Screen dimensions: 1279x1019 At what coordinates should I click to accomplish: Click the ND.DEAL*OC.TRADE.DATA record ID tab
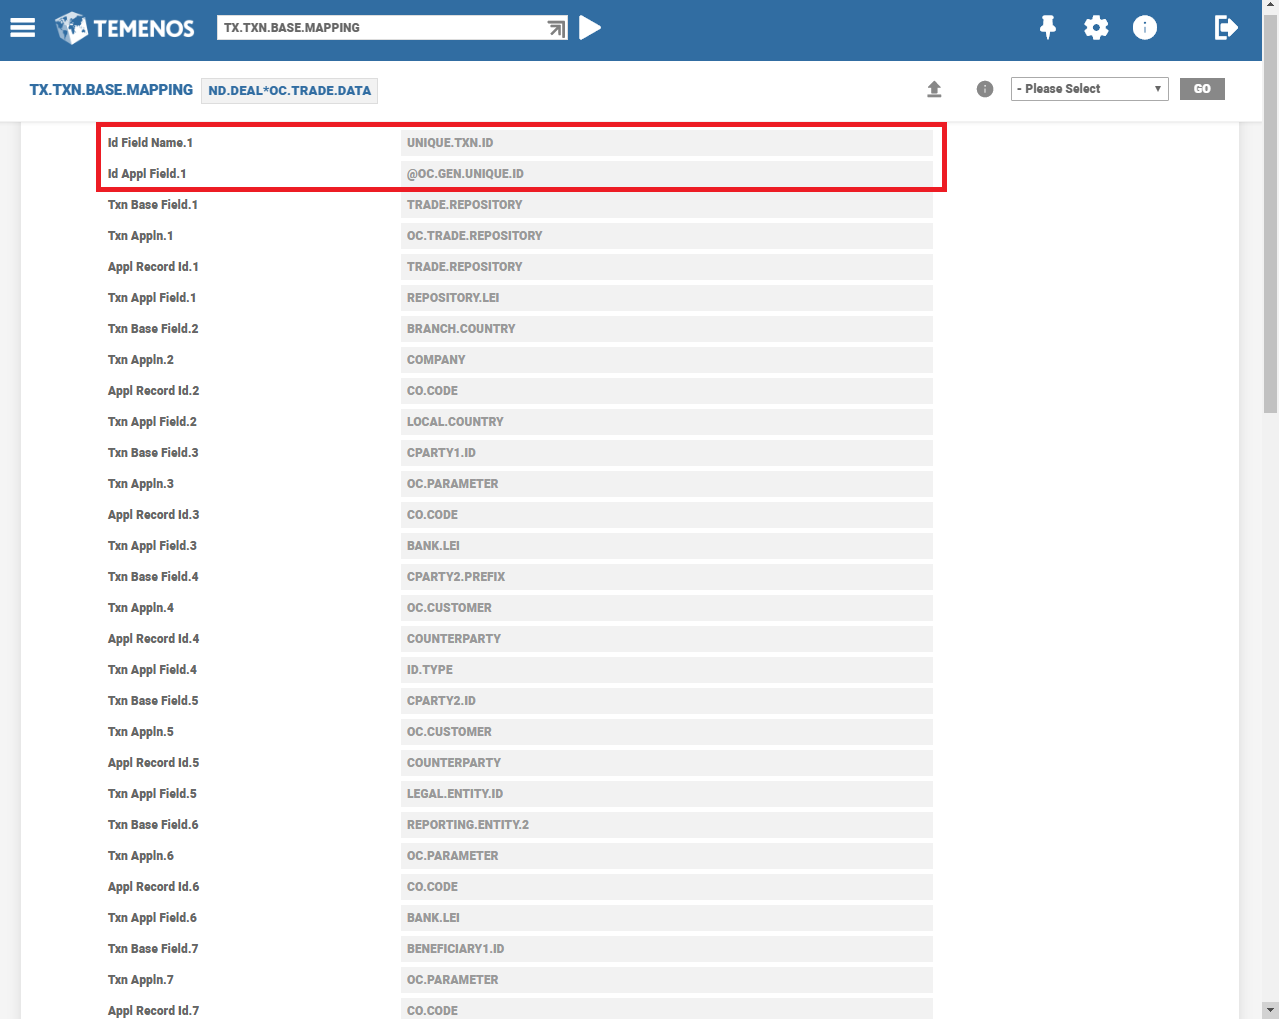tap(289, 91)
